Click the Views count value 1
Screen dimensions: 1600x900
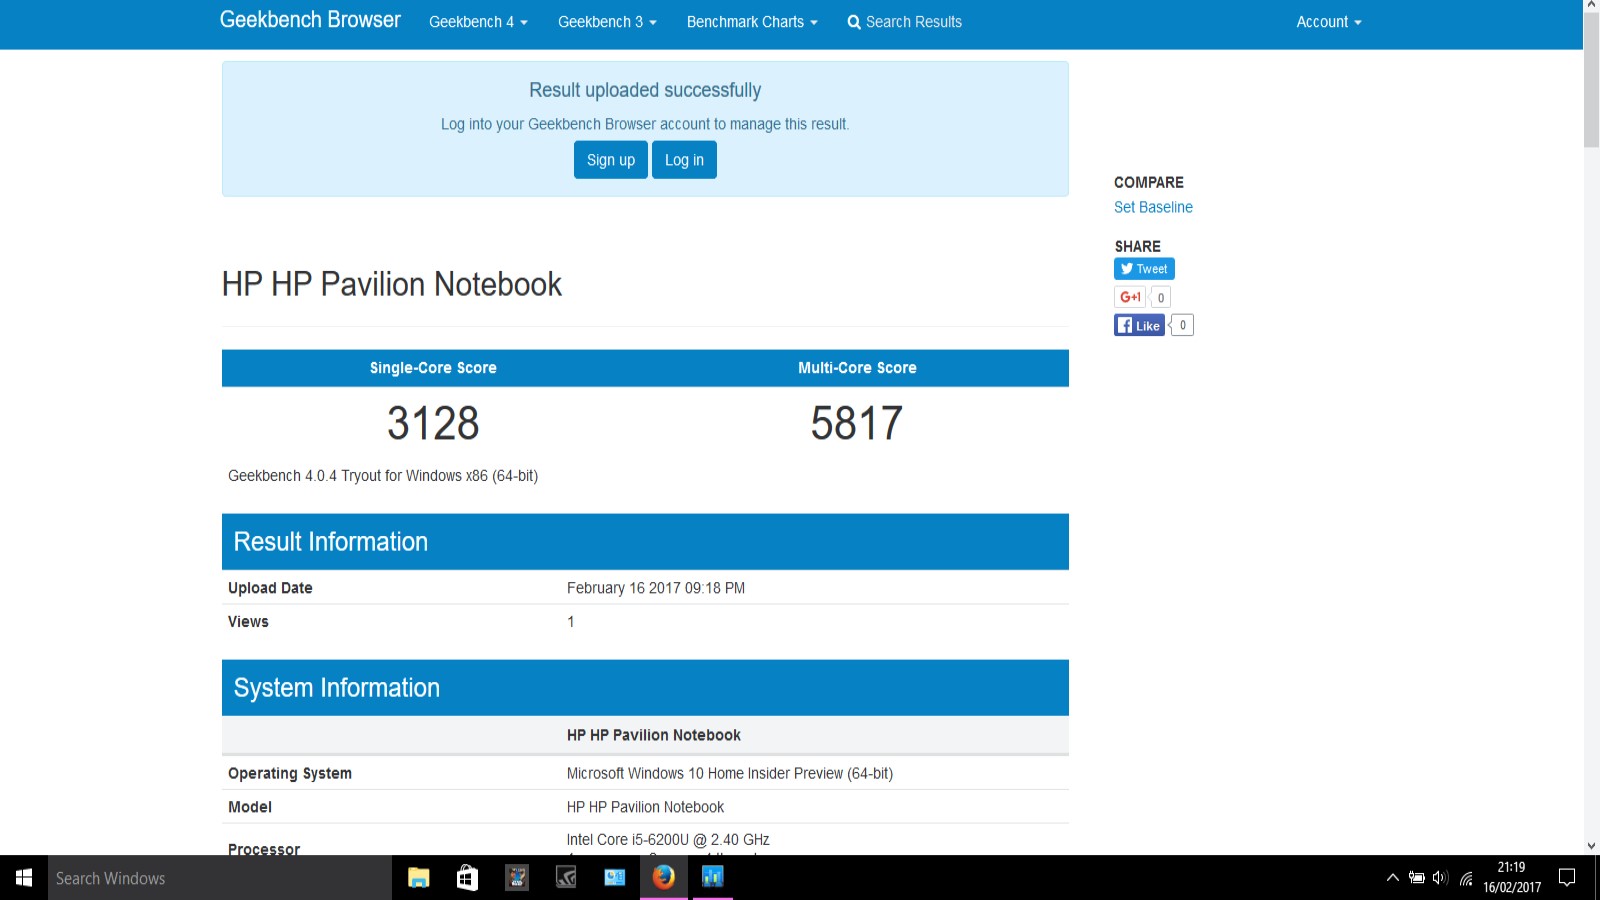571,622
